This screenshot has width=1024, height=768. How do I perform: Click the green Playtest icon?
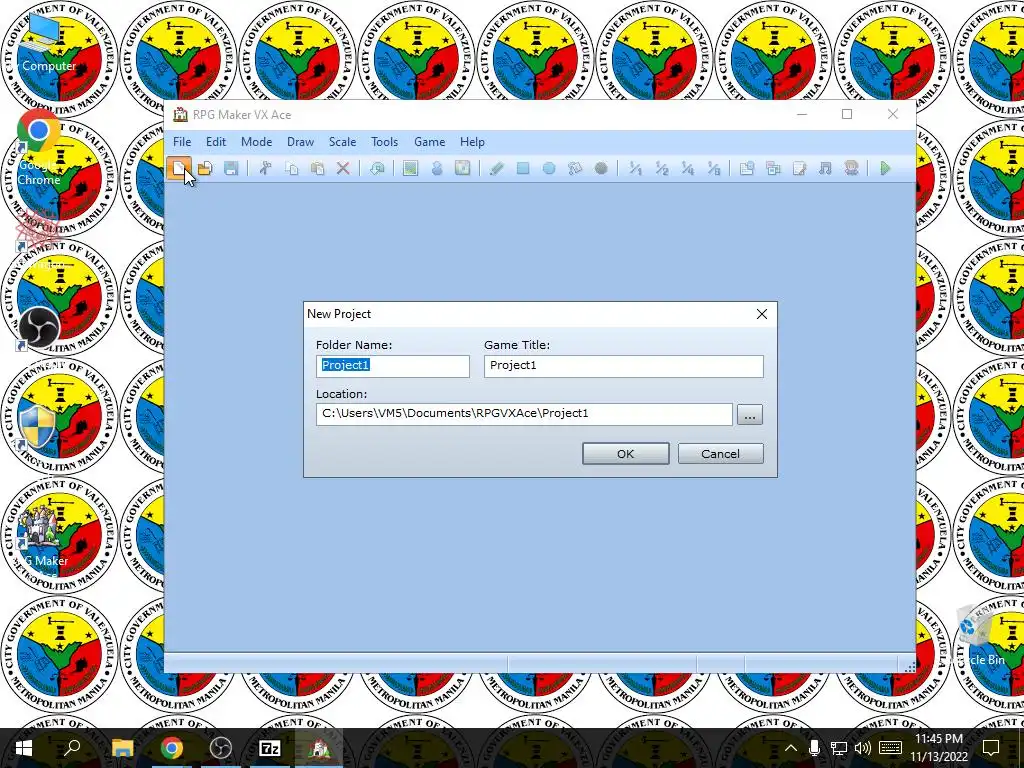tap(886, 168)
